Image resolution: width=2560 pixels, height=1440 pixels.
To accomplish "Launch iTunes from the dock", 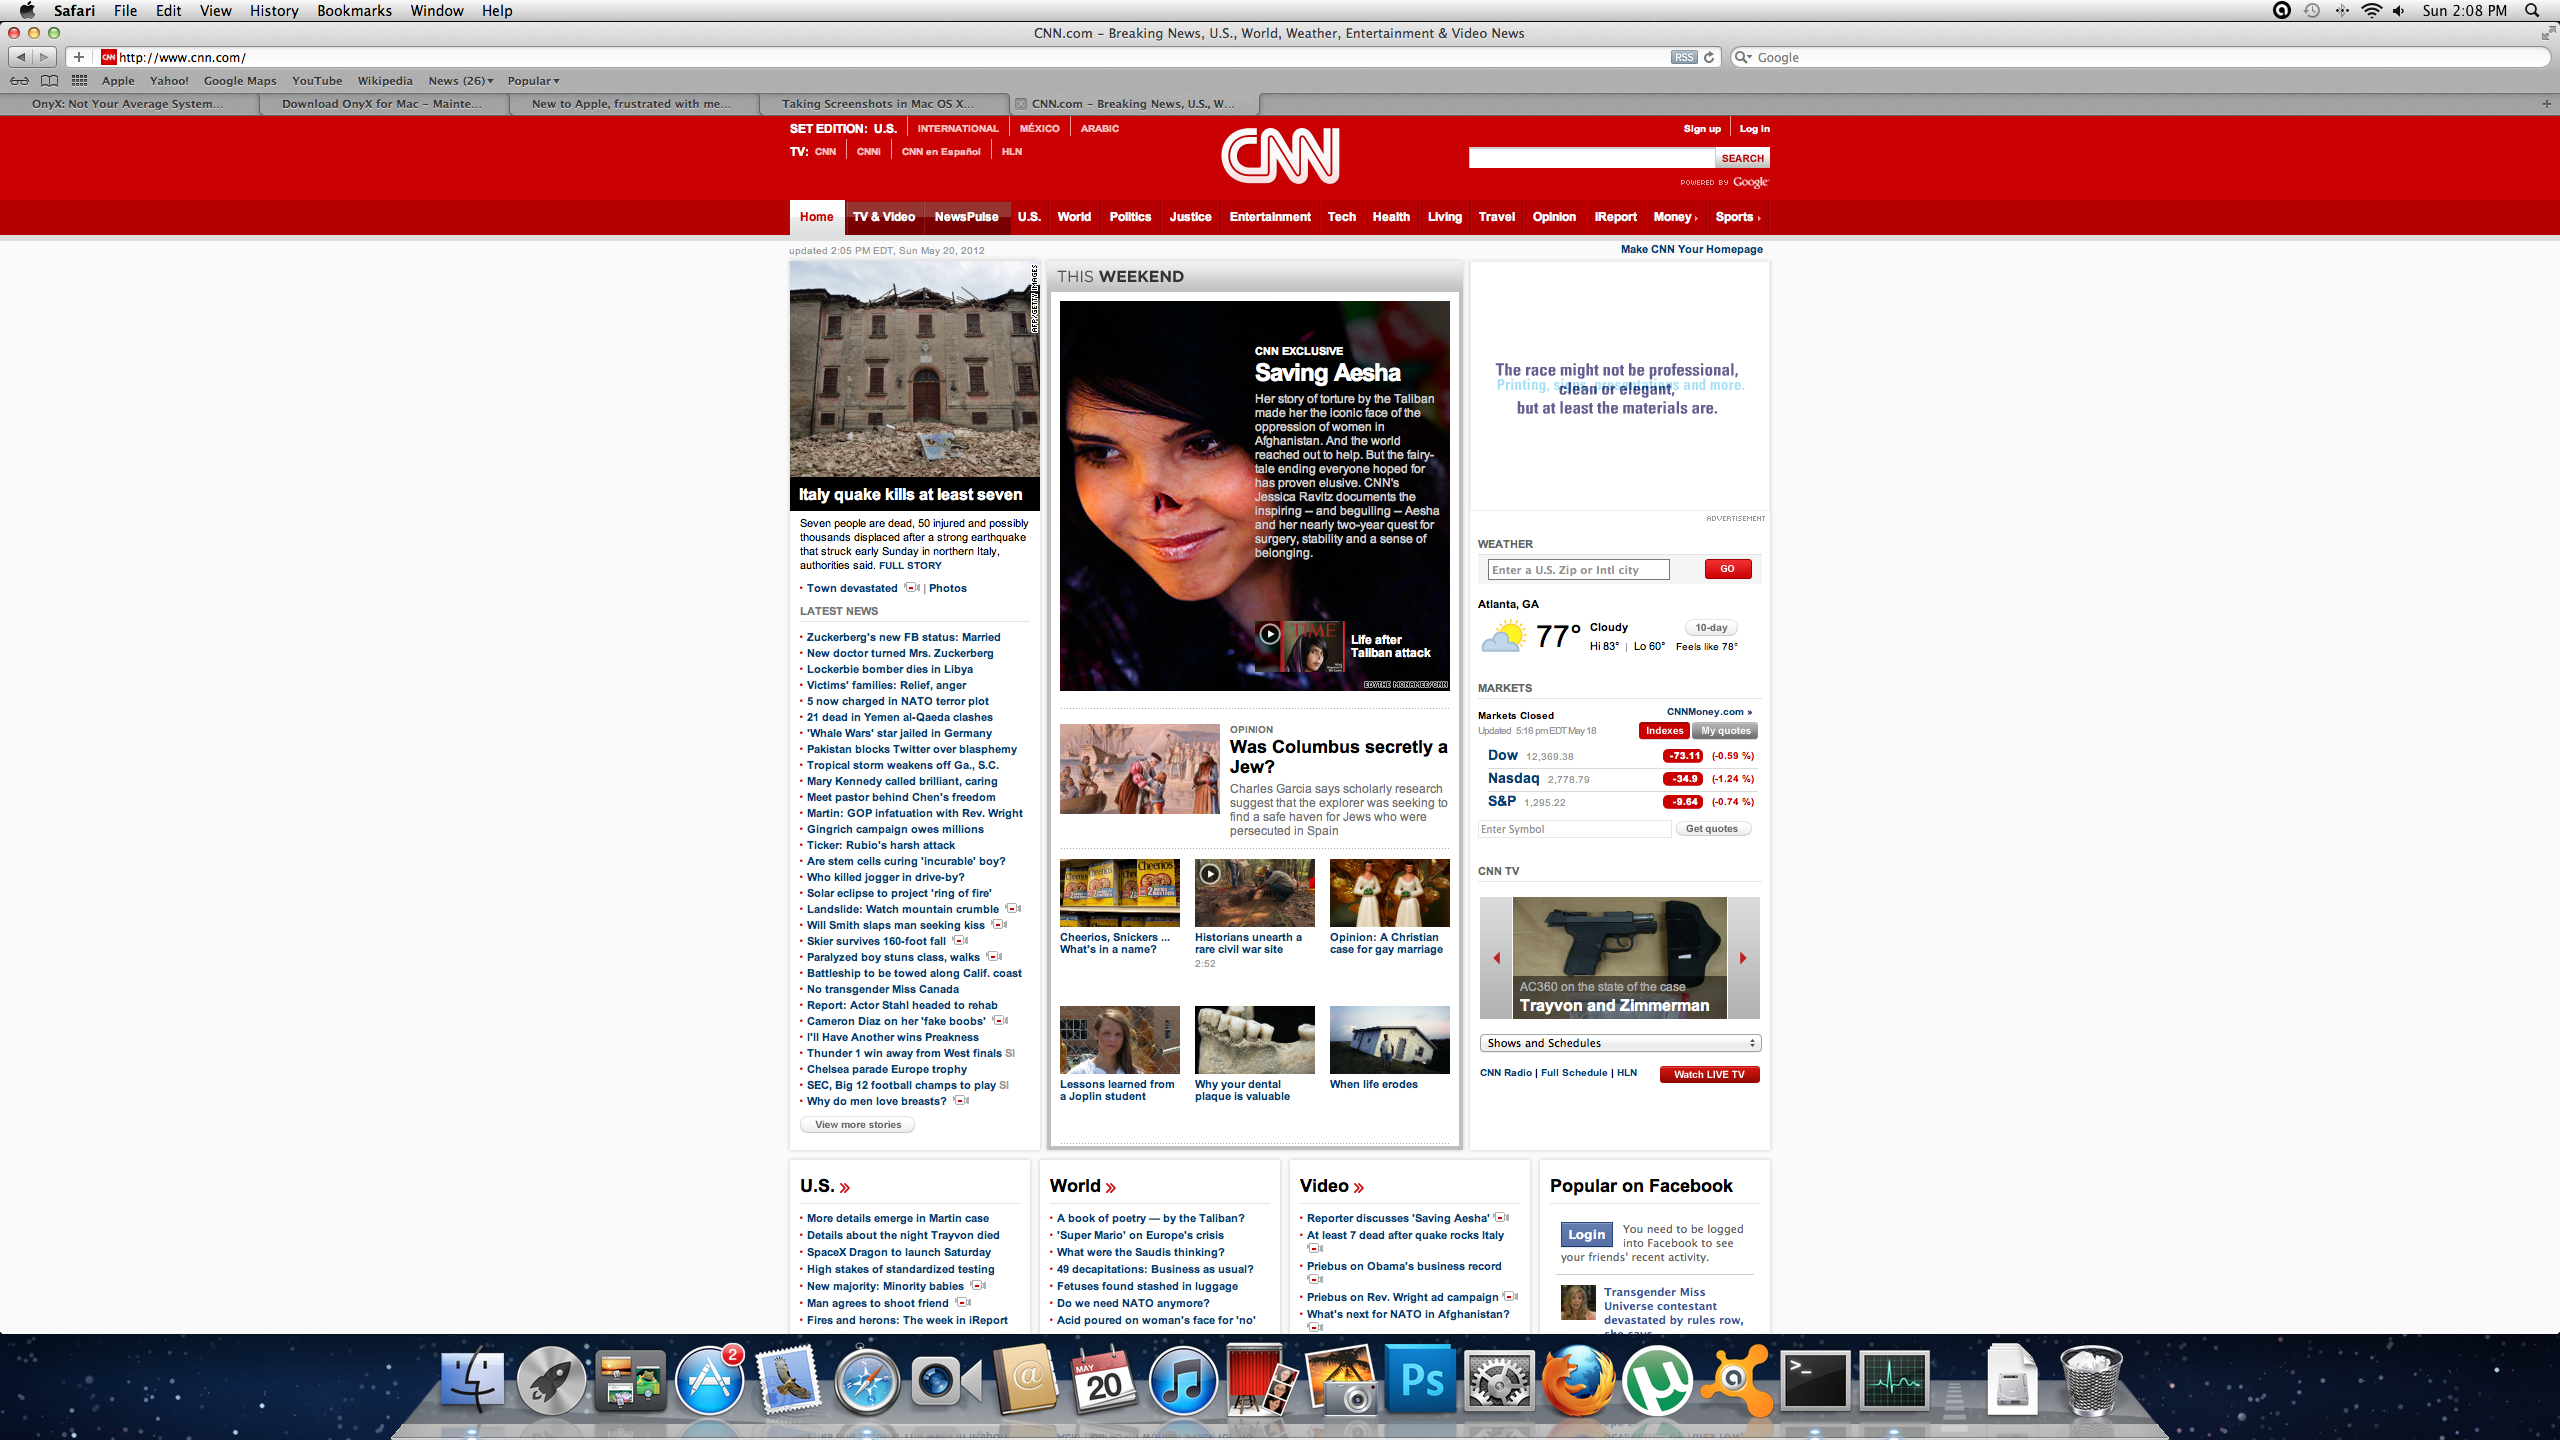I will (1183, 1381).
